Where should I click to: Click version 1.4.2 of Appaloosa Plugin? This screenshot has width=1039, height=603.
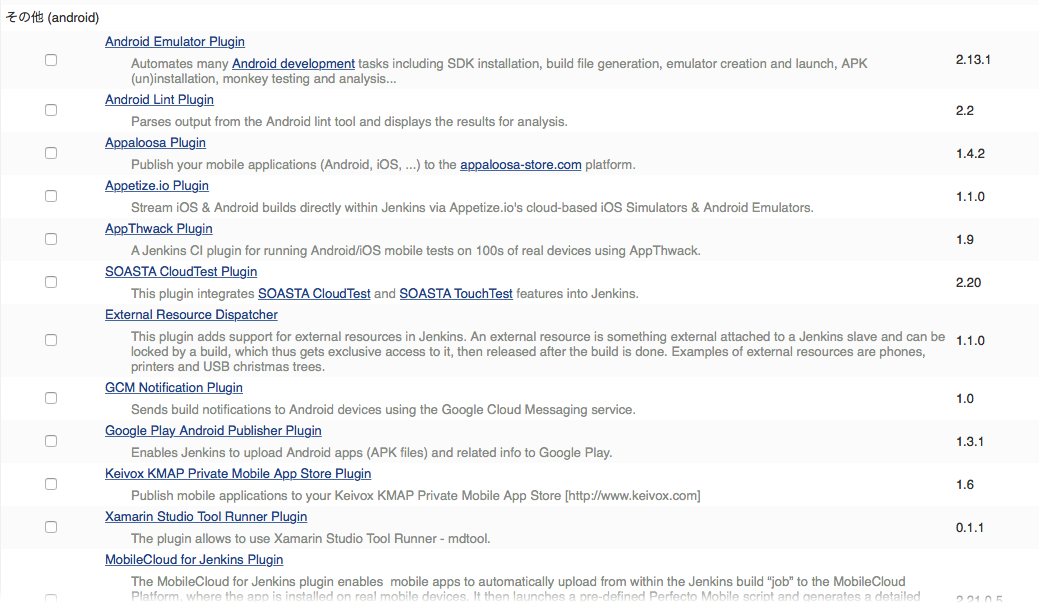point(970,154)
